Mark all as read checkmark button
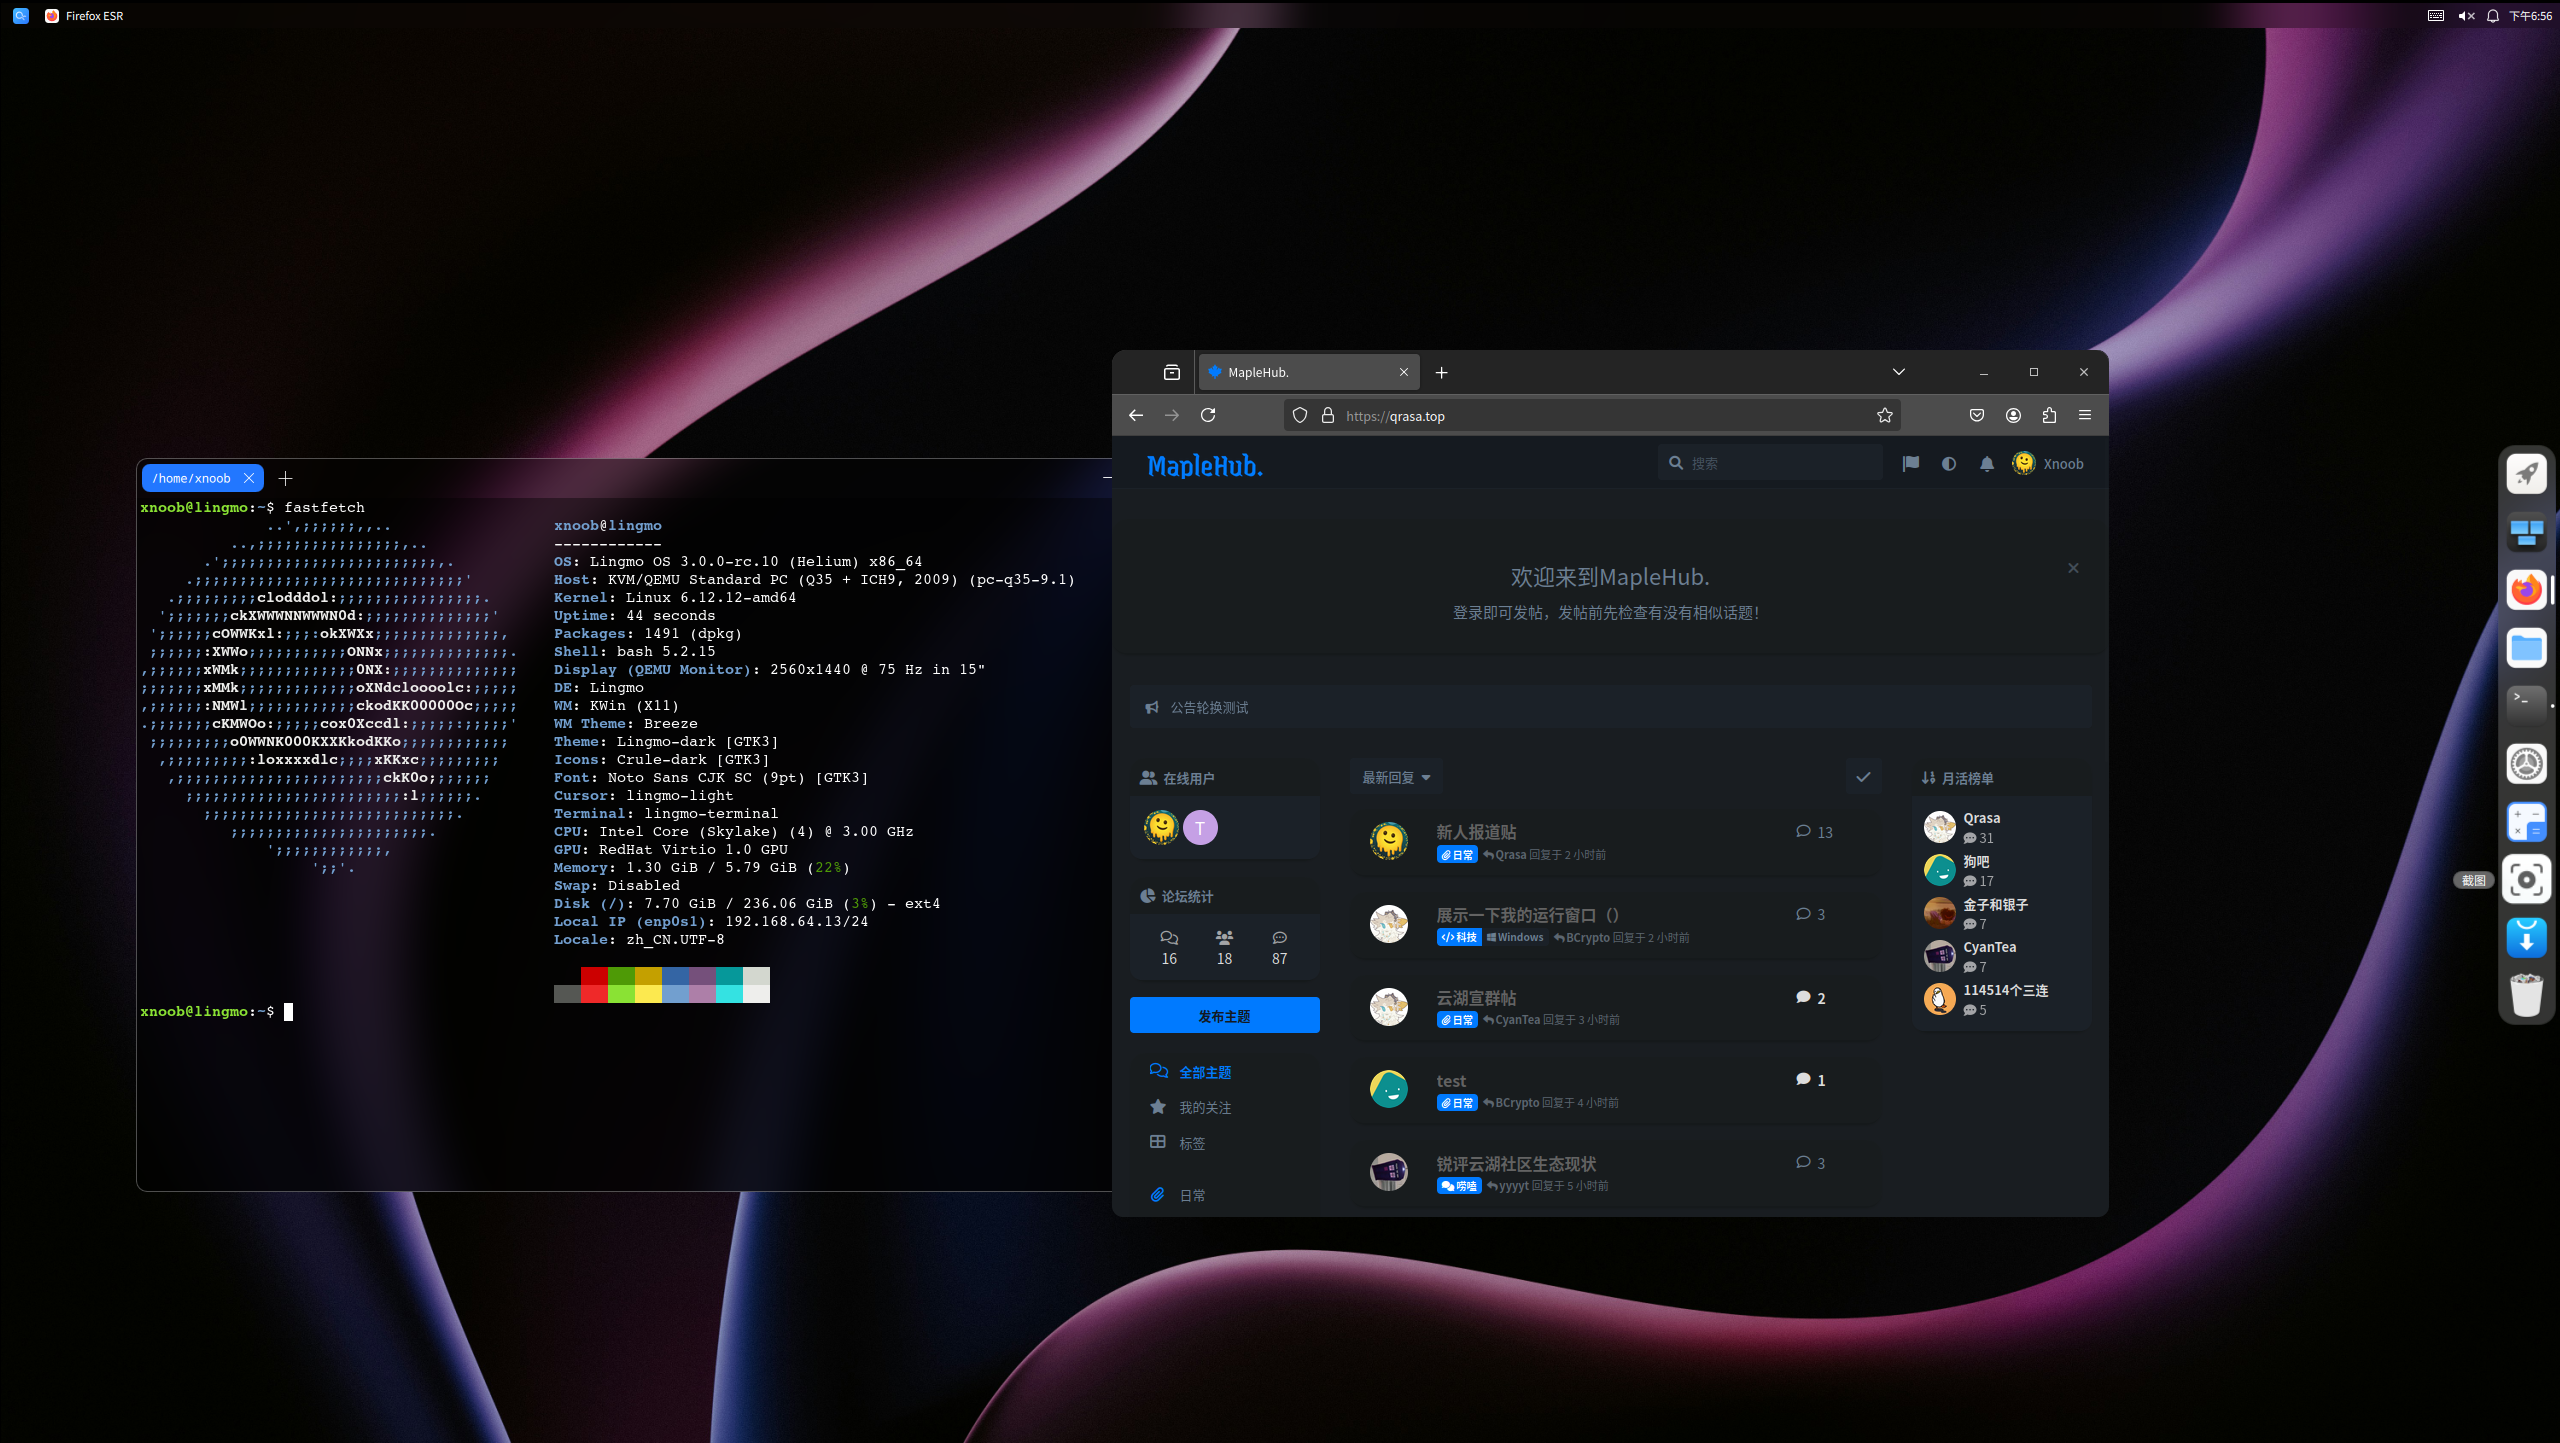Screen dimensions: 2560x1443 click(1863, 777)
